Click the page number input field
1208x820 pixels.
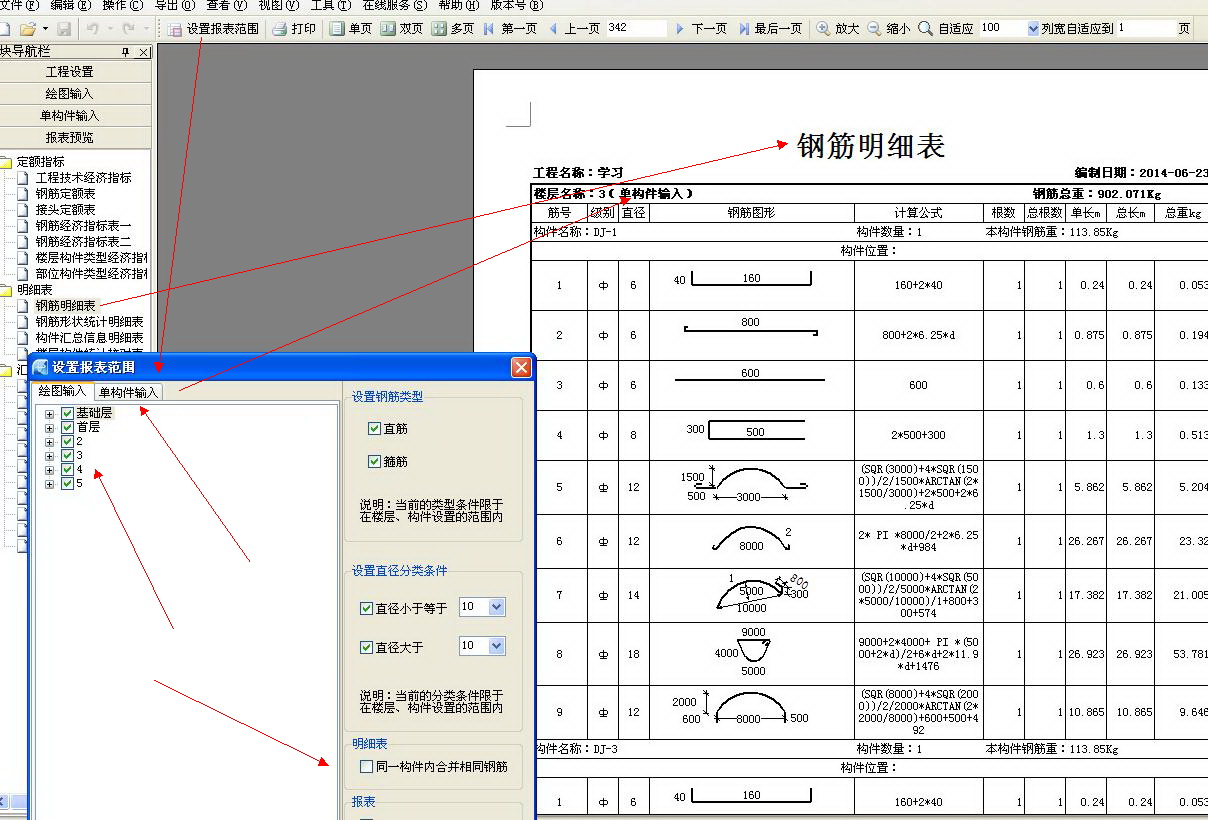(x=636, y=29)
